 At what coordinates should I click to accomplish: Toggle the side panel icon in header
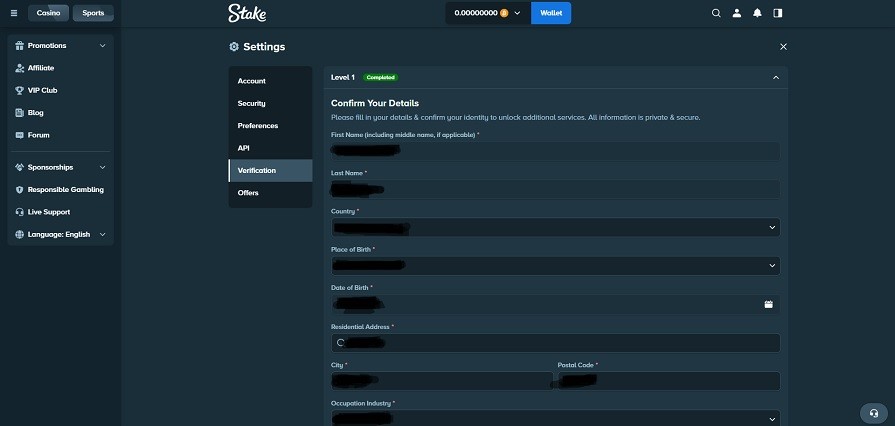[777, 13]
